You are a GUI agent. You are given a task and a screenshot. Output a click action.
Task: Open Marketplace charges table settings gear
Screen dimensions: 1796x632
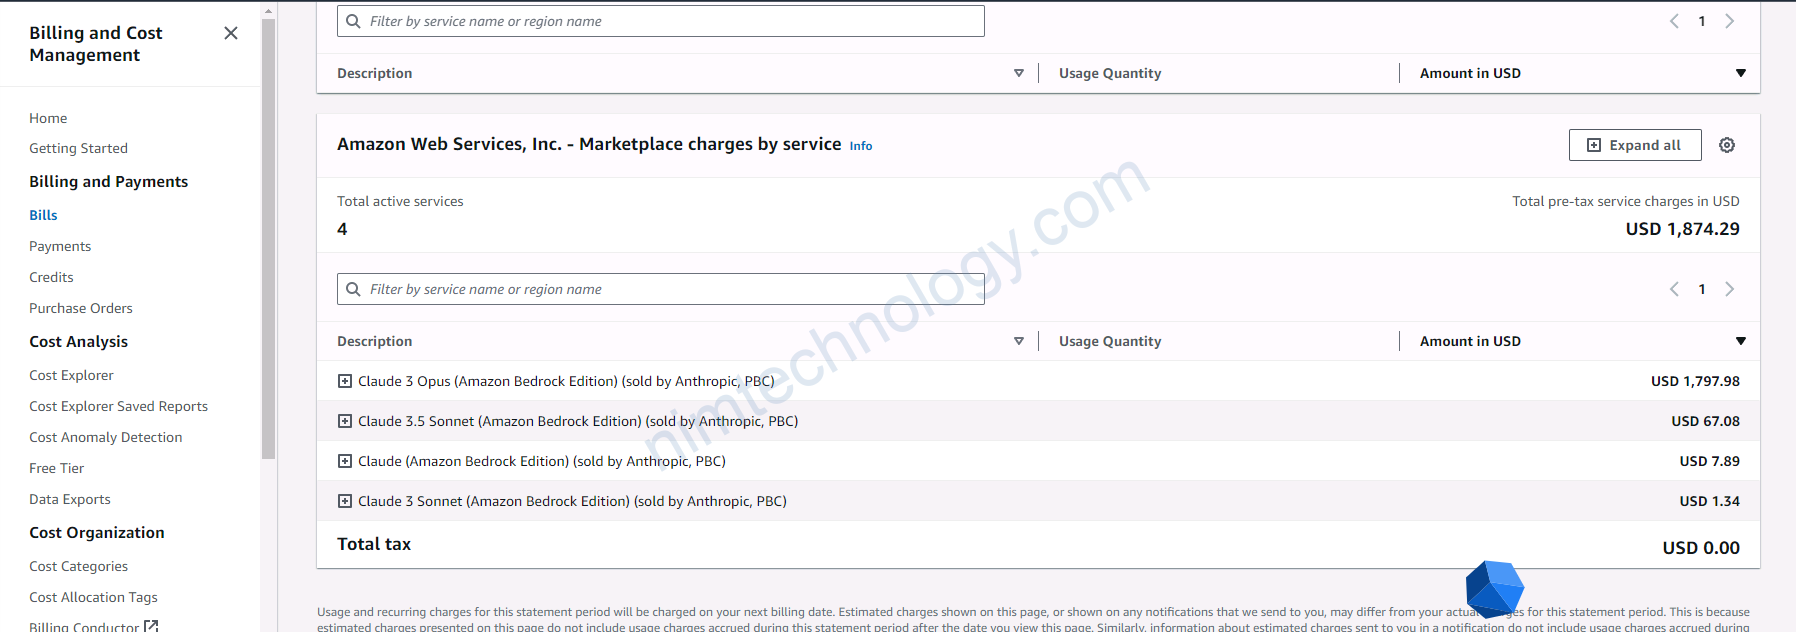click(1727, 145)
